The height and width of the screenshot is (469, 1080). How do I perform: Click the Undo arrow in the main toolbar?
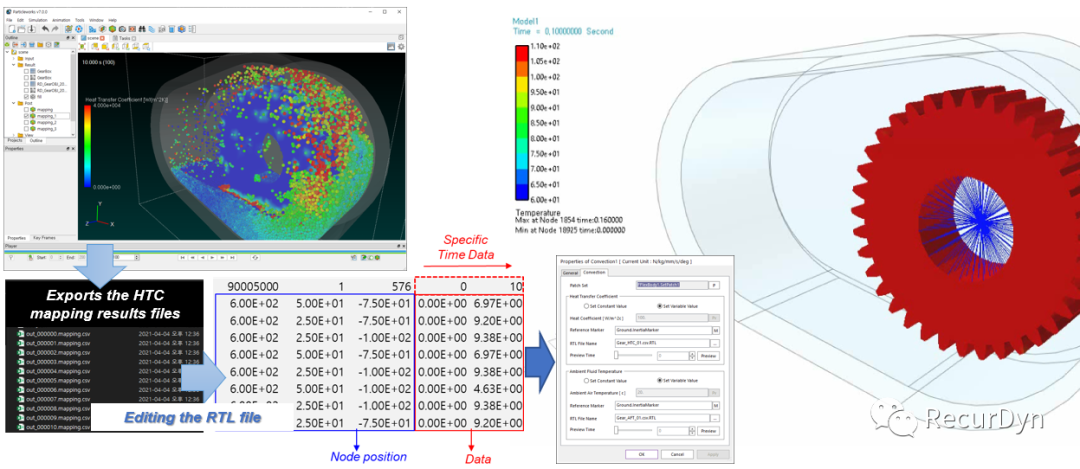coord(45,28)
